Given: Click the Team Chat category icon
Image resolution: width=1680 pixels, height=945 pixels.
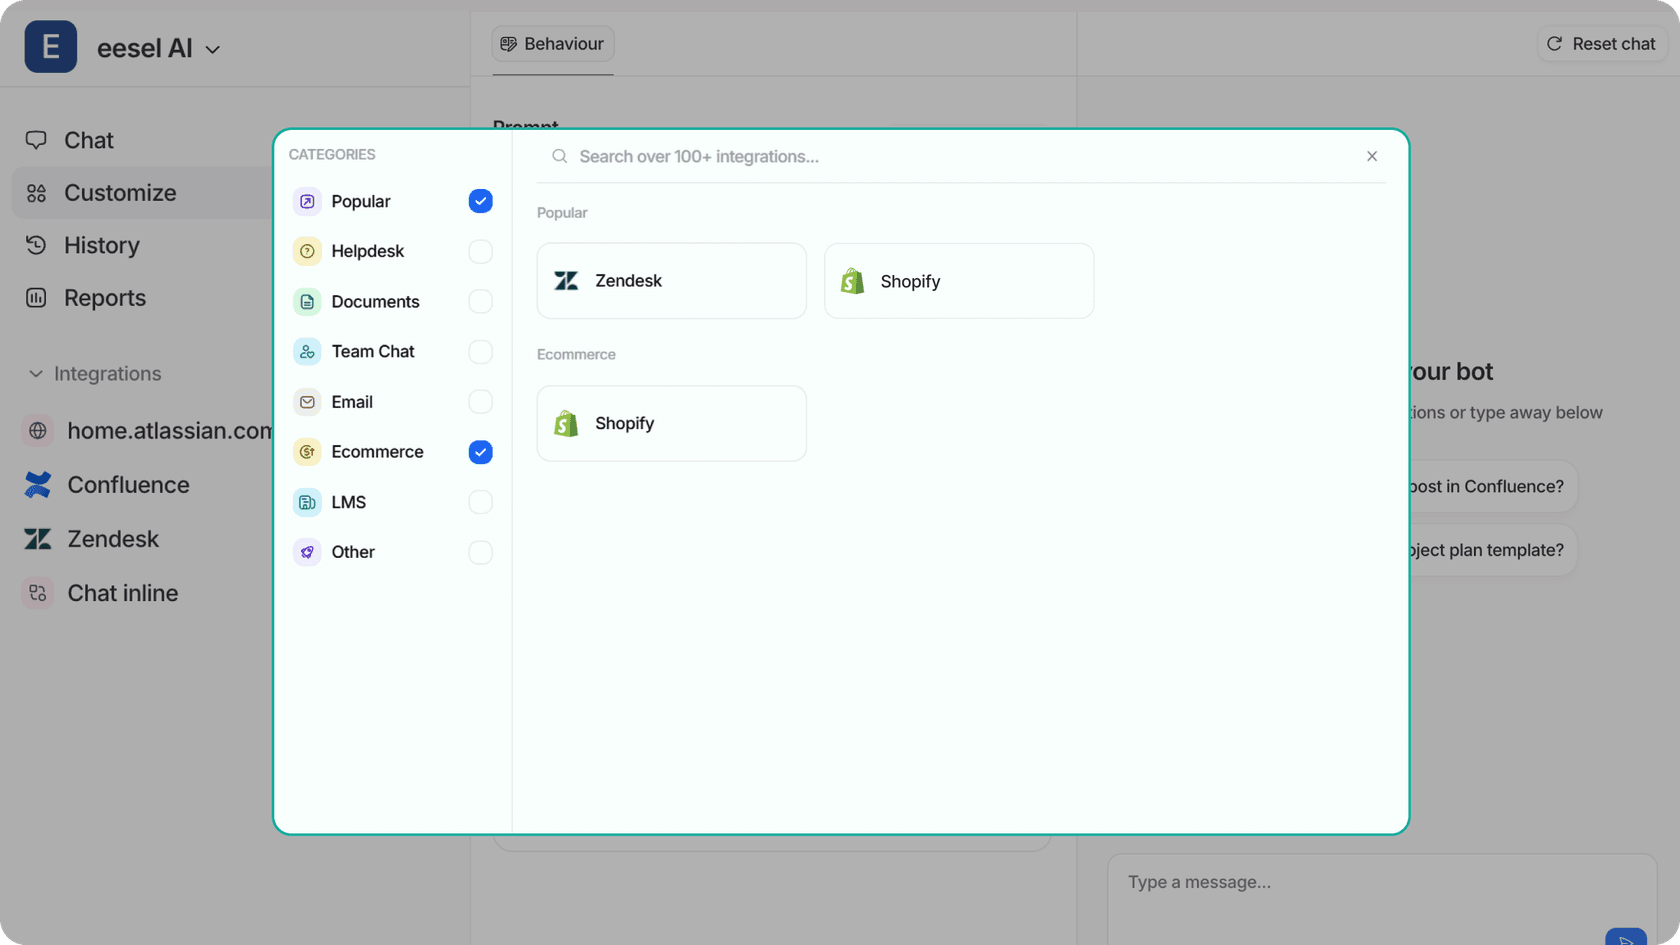Looking at the screenshot, I should coord(306,351).
